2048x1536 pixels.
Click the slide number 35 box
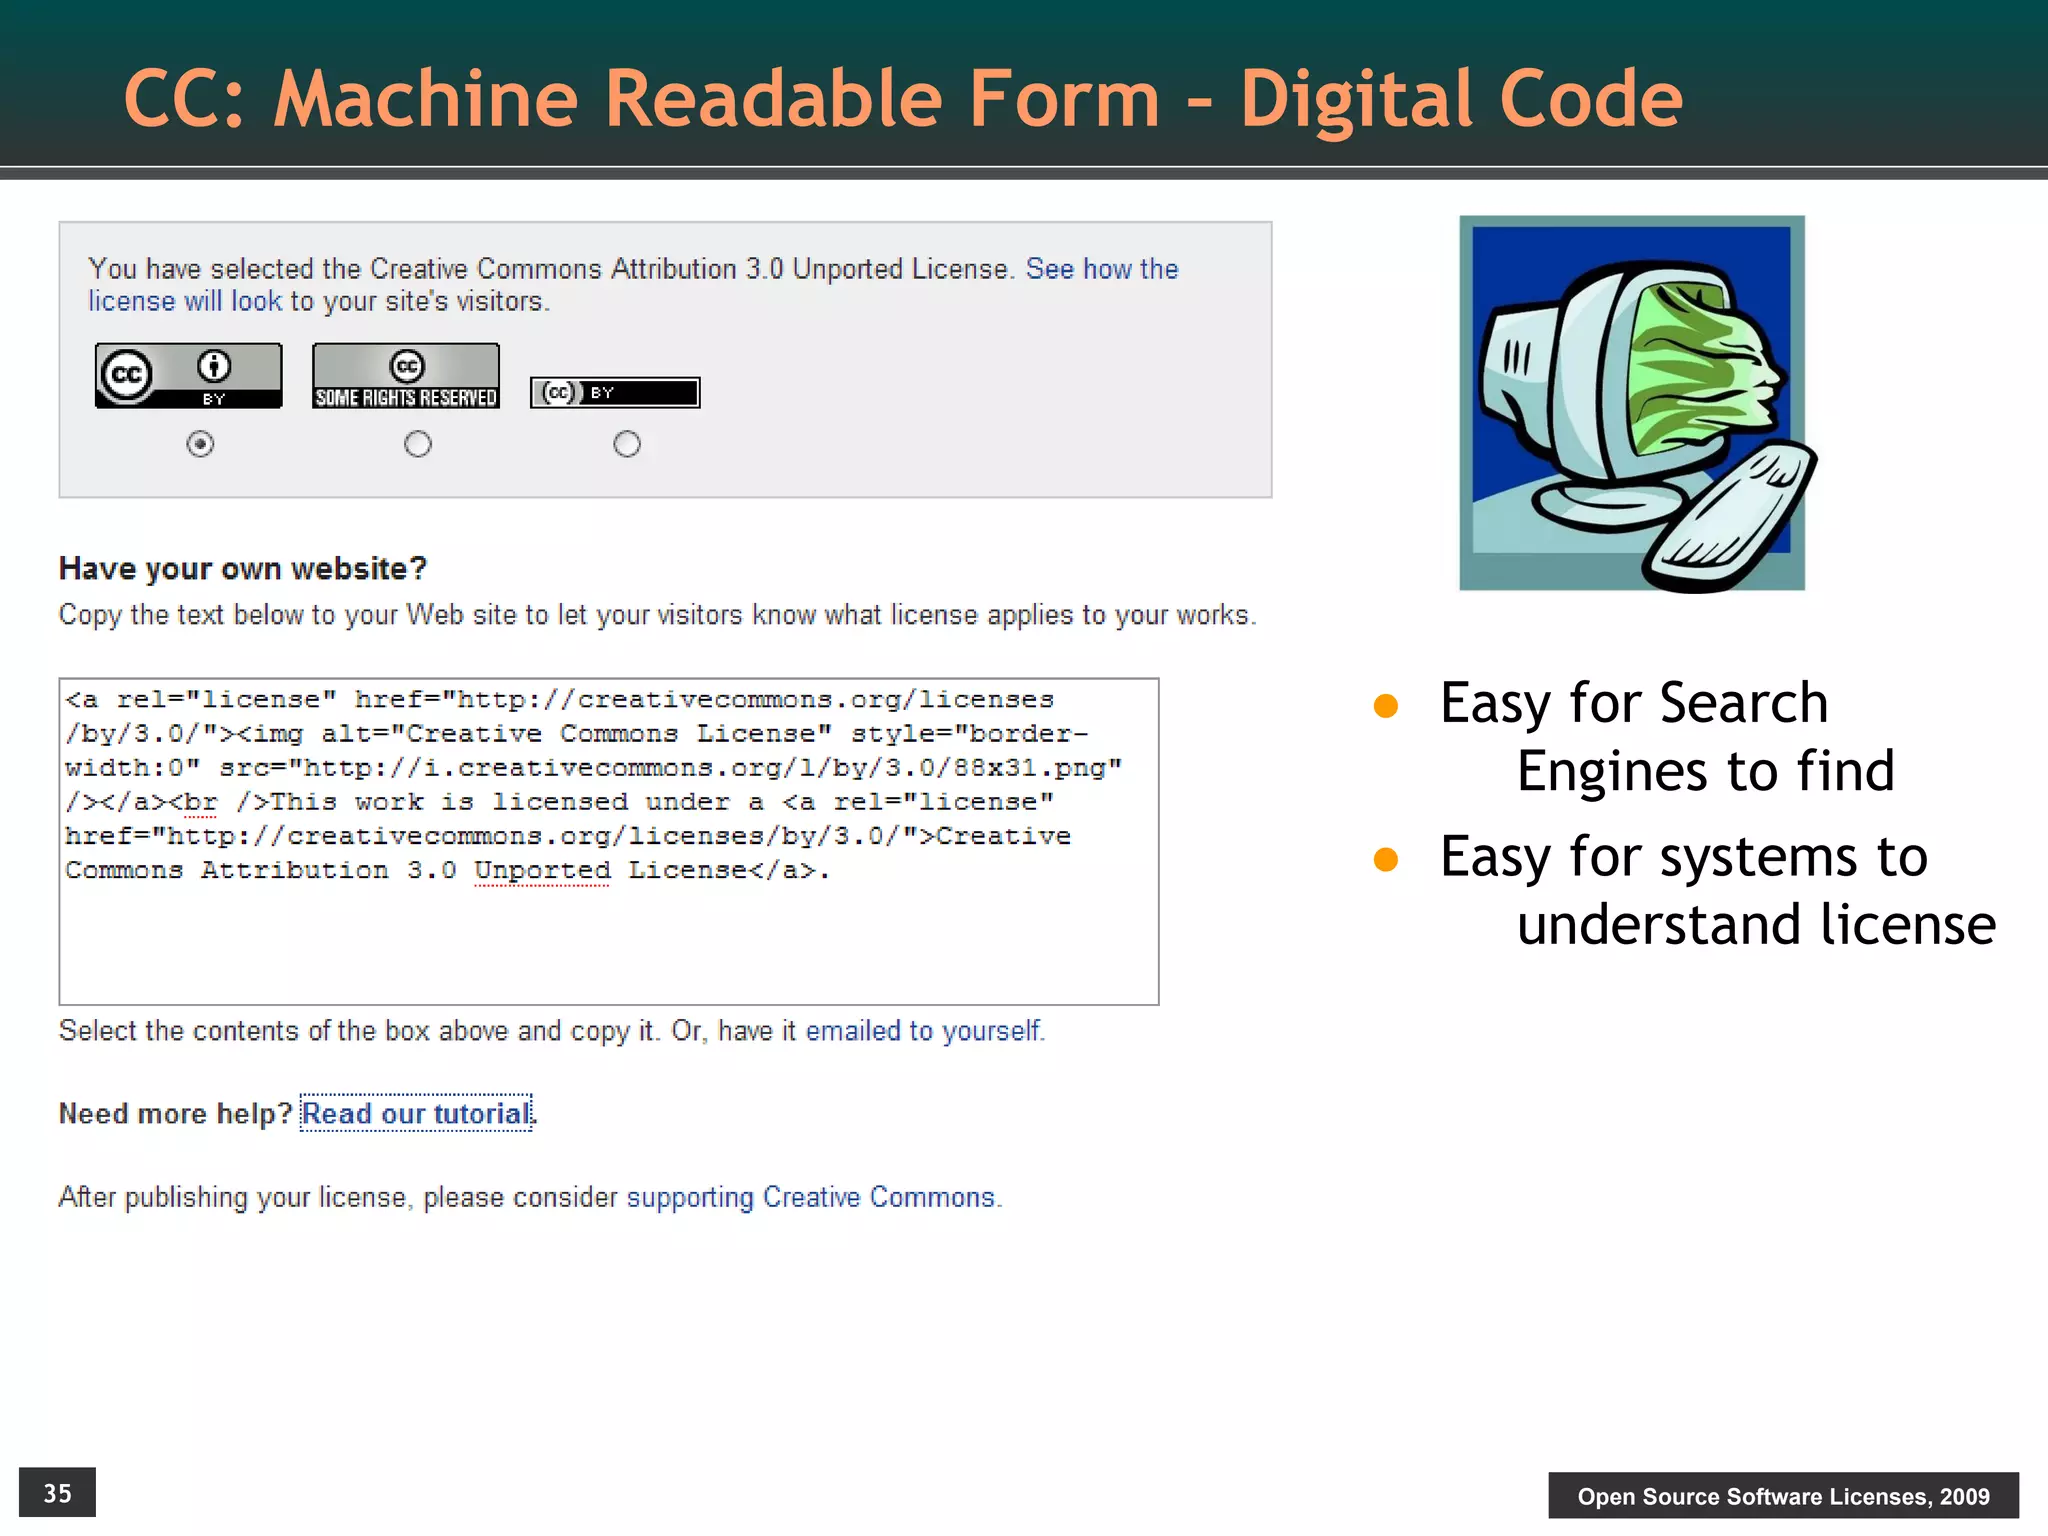(57, 1493)
